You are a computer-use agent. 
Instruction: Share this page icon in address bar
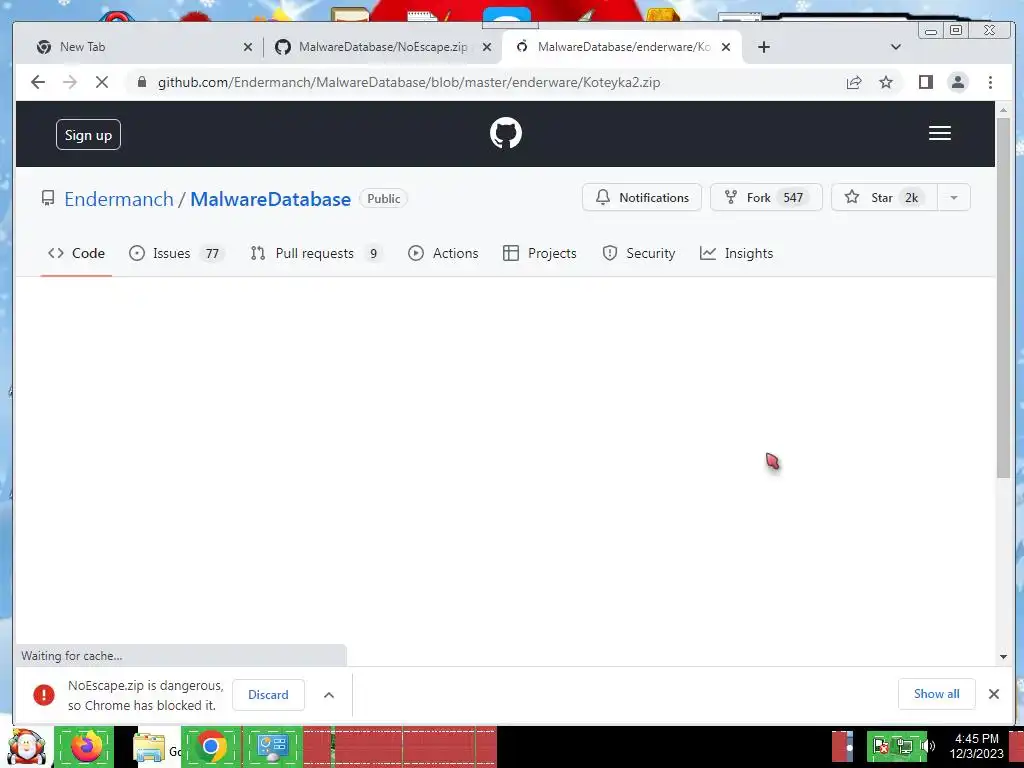pos(854,82)
